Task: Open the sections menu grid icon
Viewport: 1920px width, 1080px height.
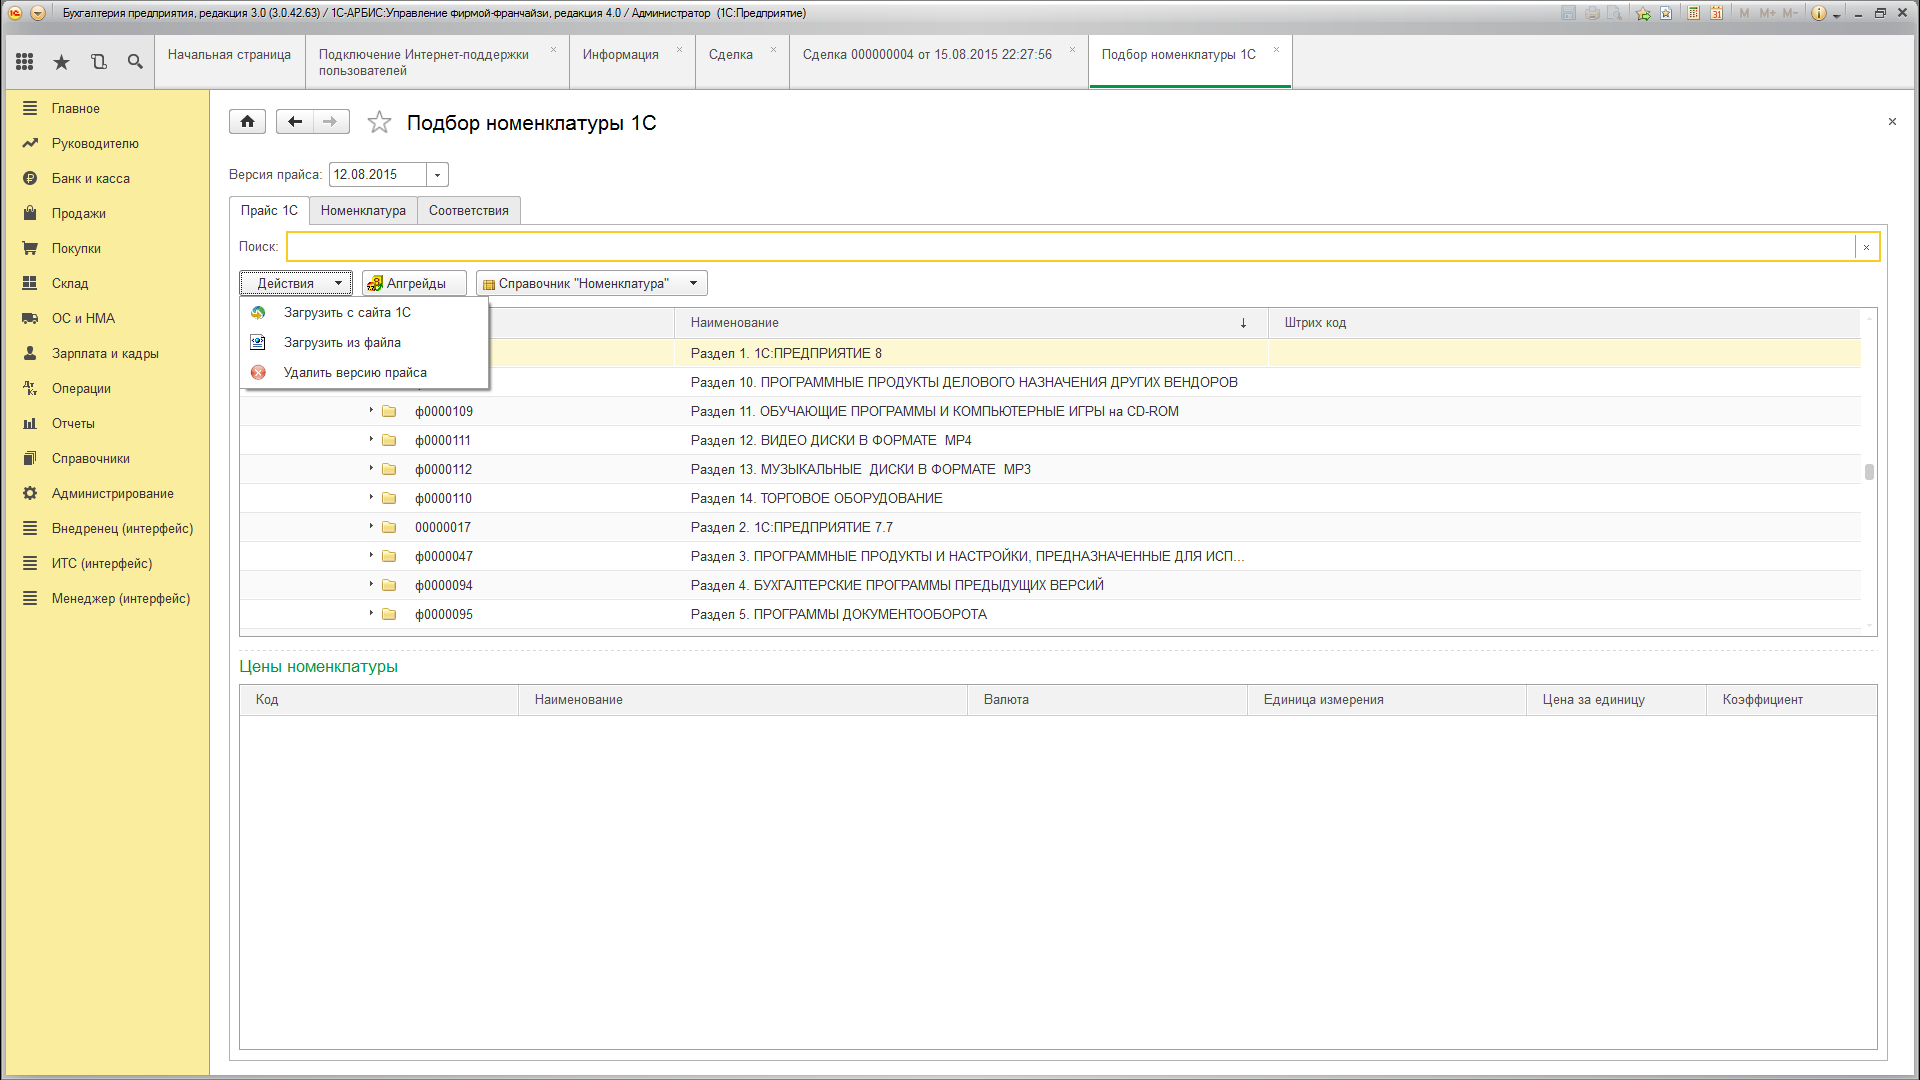Action: click(x=25, y=62)
